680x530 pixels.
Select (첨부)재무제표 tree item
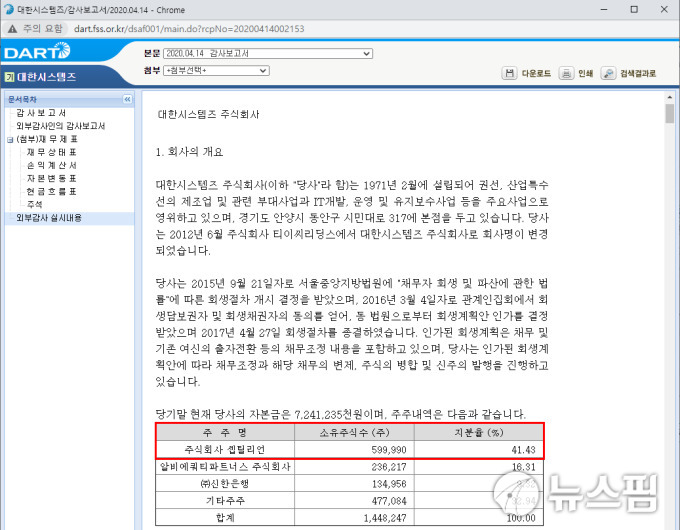tap(47, 139)
